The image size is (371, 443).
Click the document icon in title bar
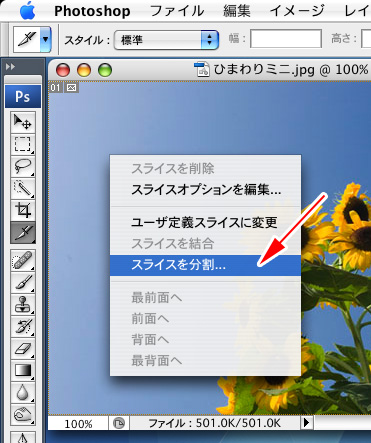[x=202, y=69]
